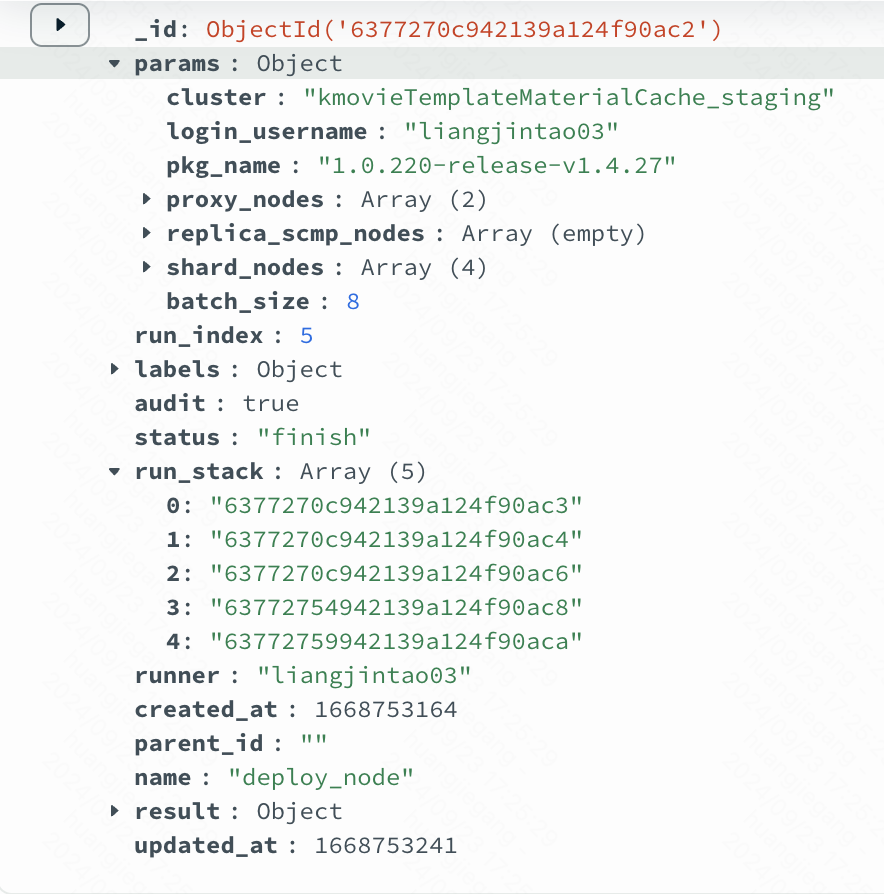
Task: Click the document expand arrow button
Action: coord(60,25)
